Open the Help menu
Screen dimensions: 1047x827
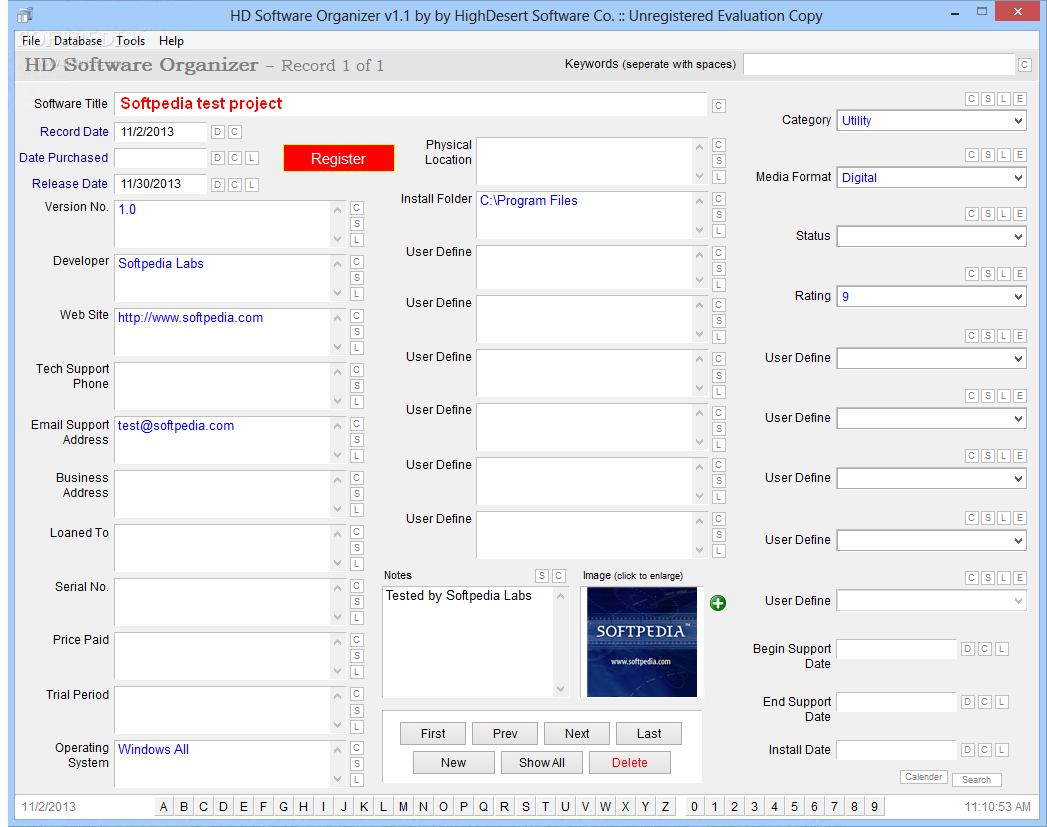(171, 41)
